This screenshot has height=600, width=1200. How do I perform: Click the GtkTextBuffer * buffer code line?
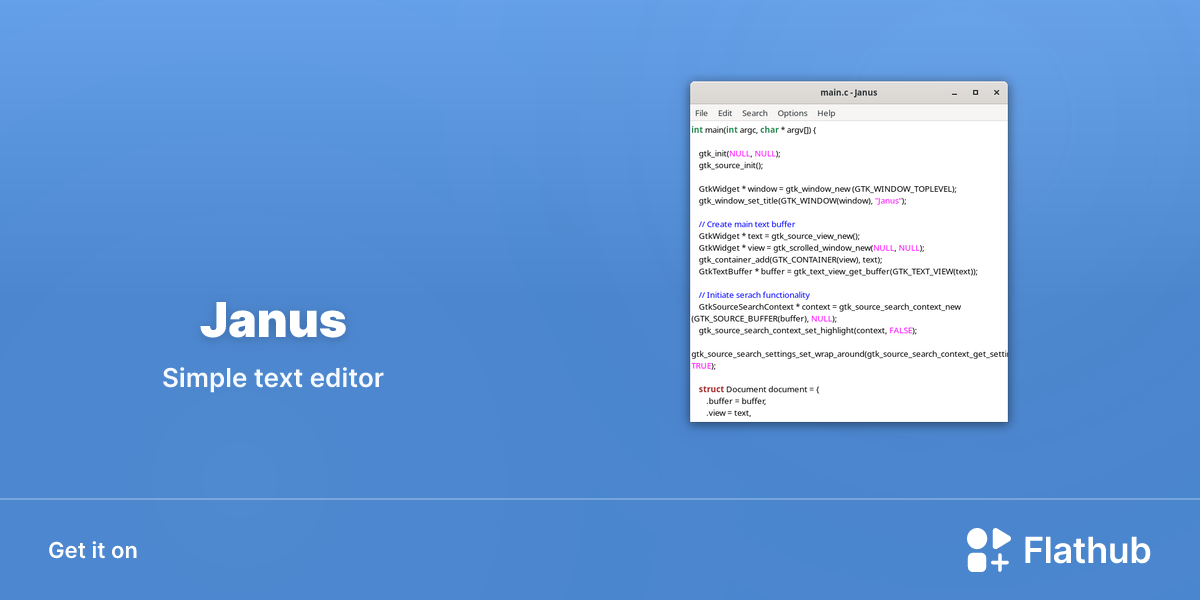(x=838, y=271)
